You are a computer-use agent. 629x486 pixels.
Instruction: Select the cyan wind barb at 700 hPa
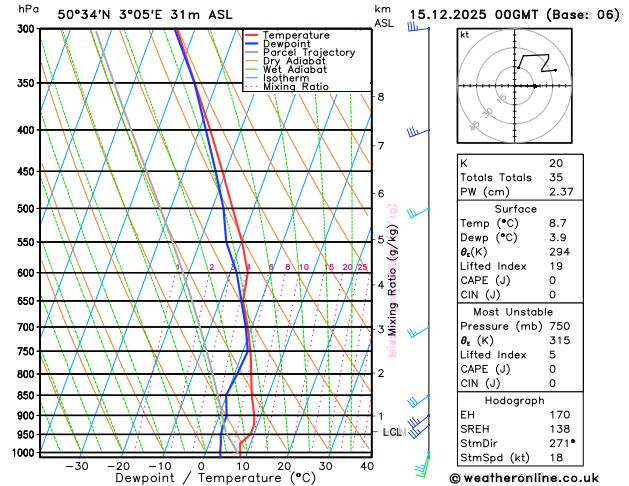[418, 332]
